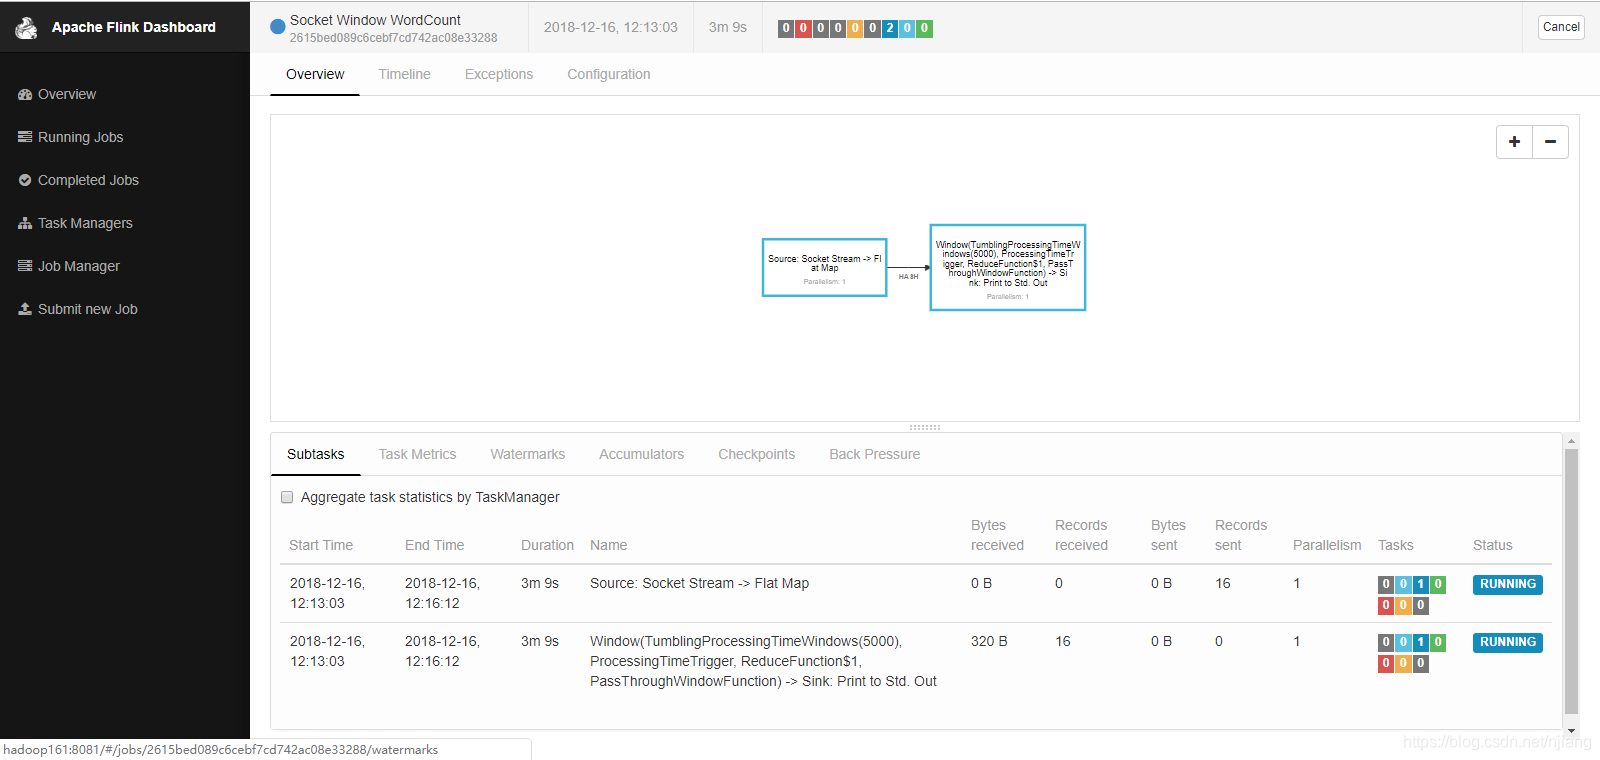Click the green finished-tasks badge in header
The height and width of the screenshot is (760, 1600).
[925, 28]
